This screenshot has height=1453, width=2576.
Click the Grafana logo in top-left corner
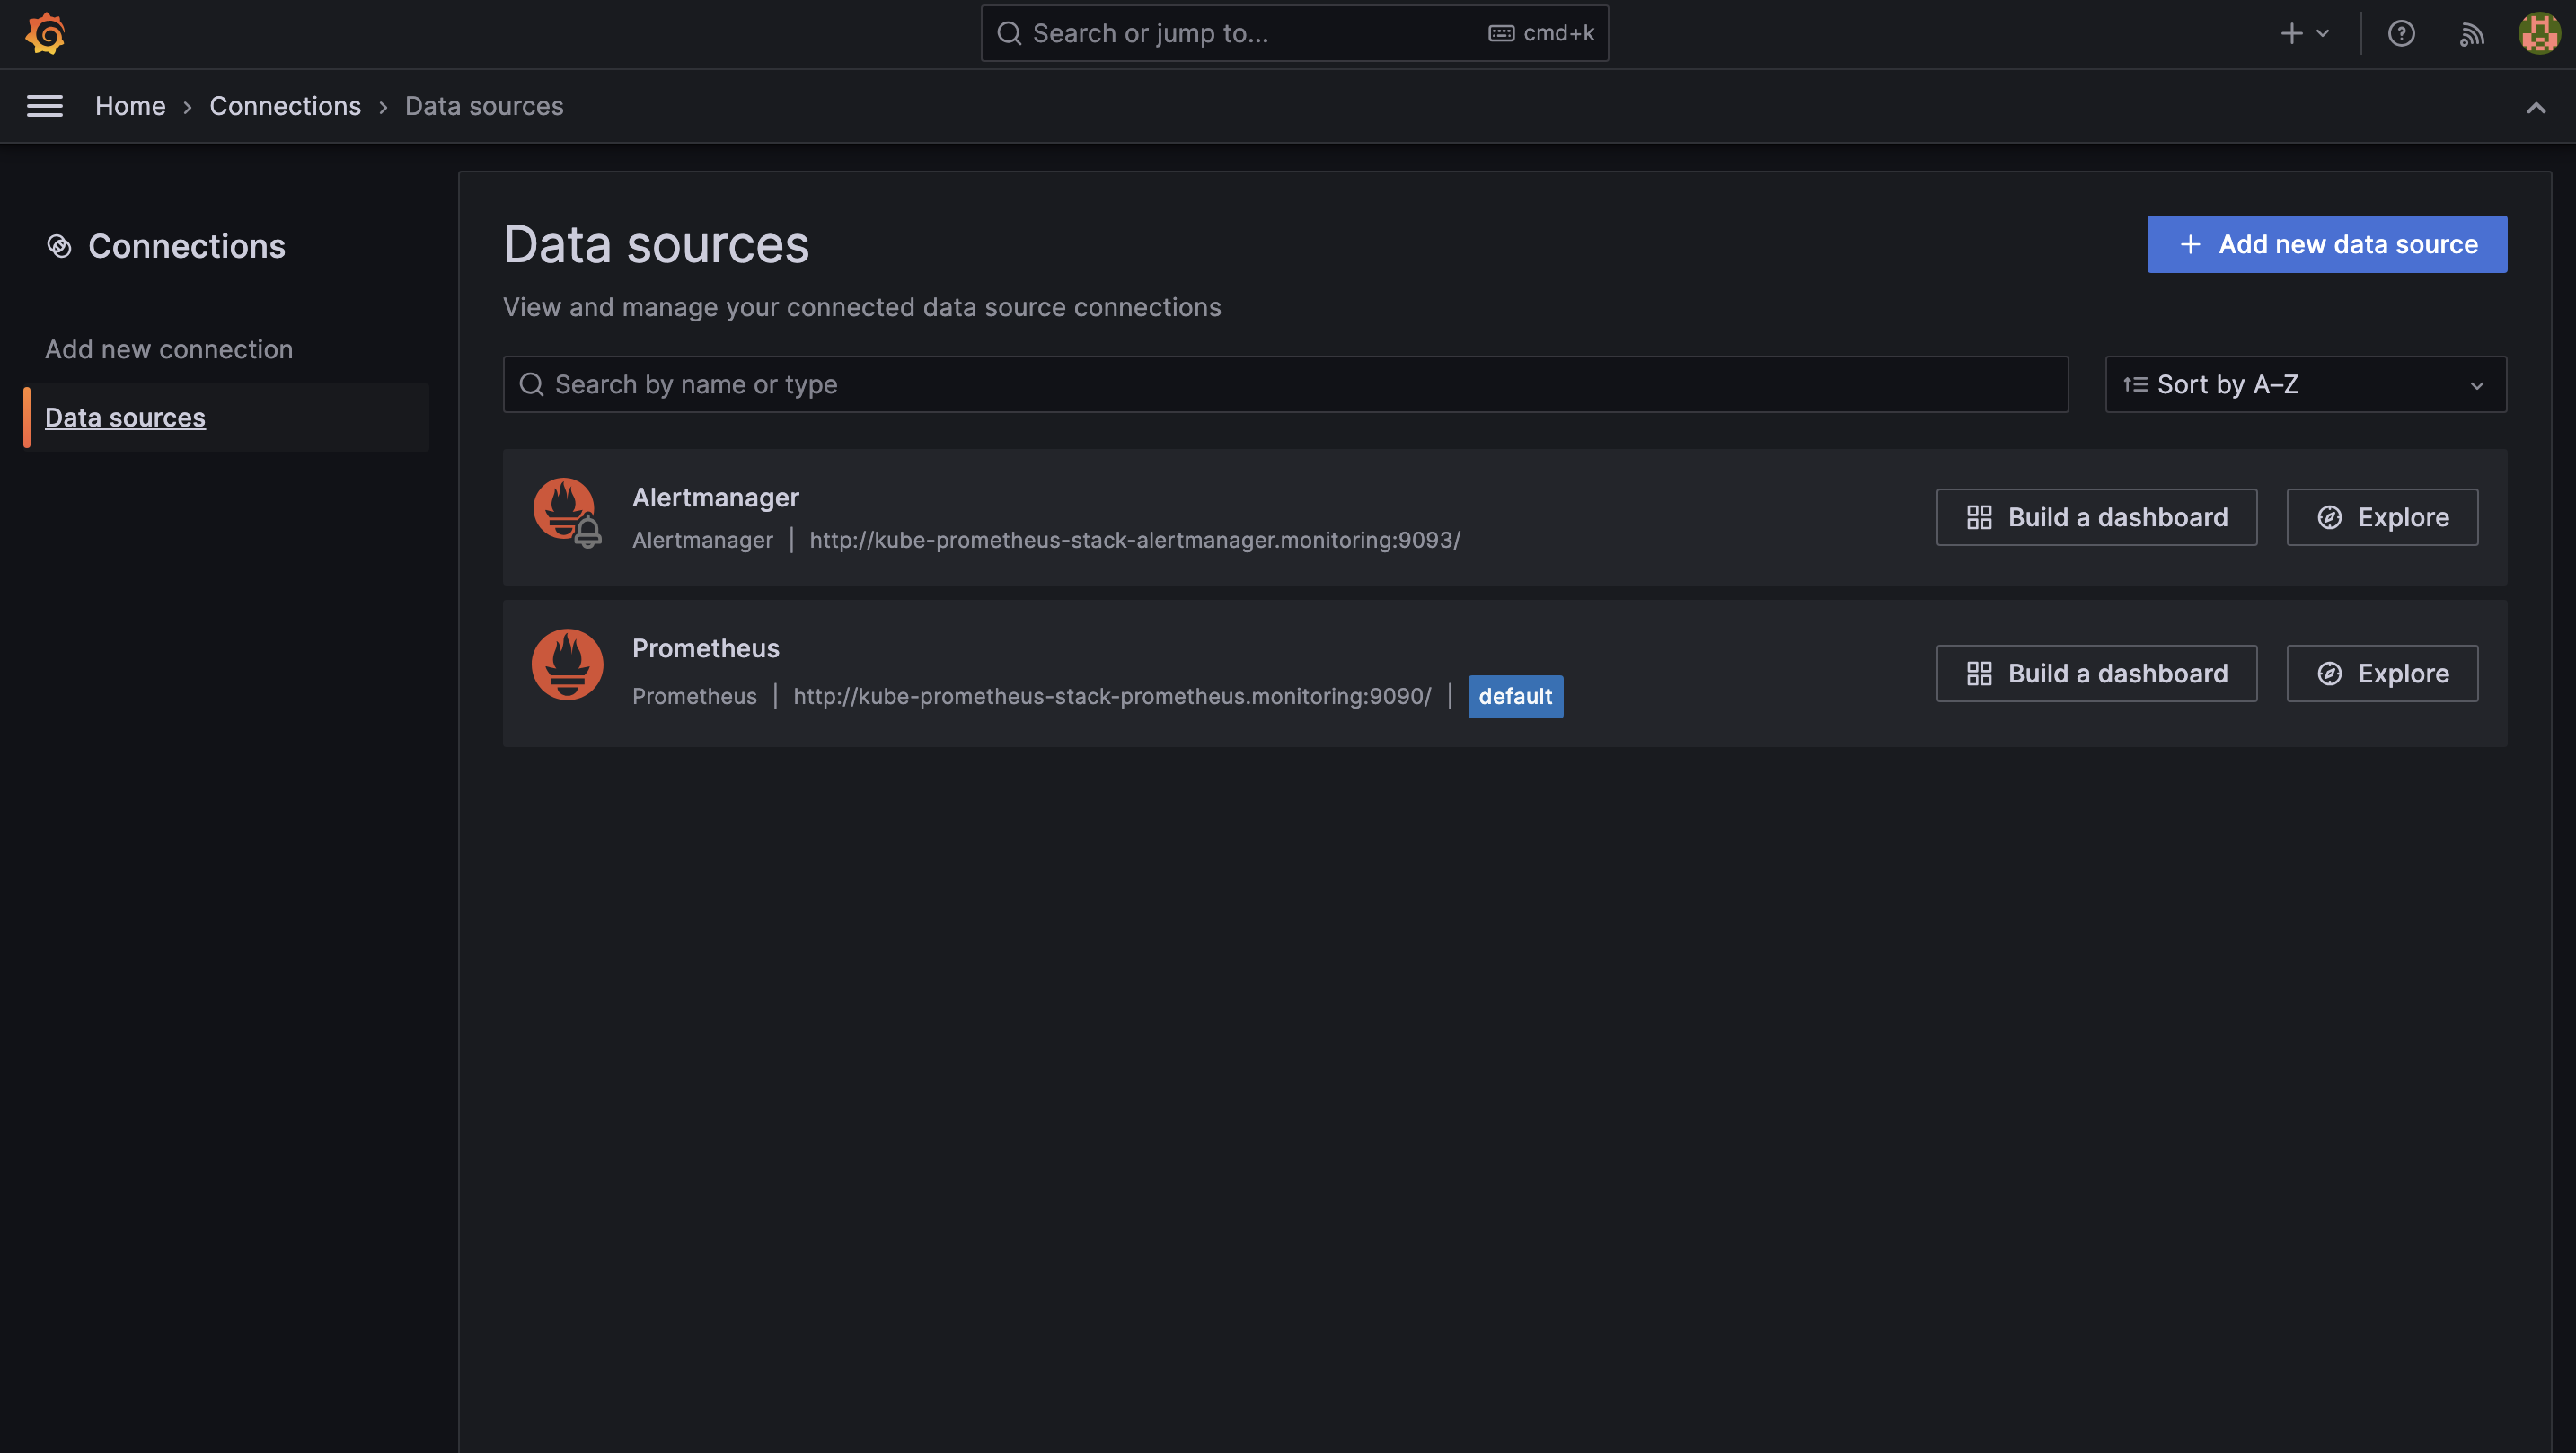45,33
